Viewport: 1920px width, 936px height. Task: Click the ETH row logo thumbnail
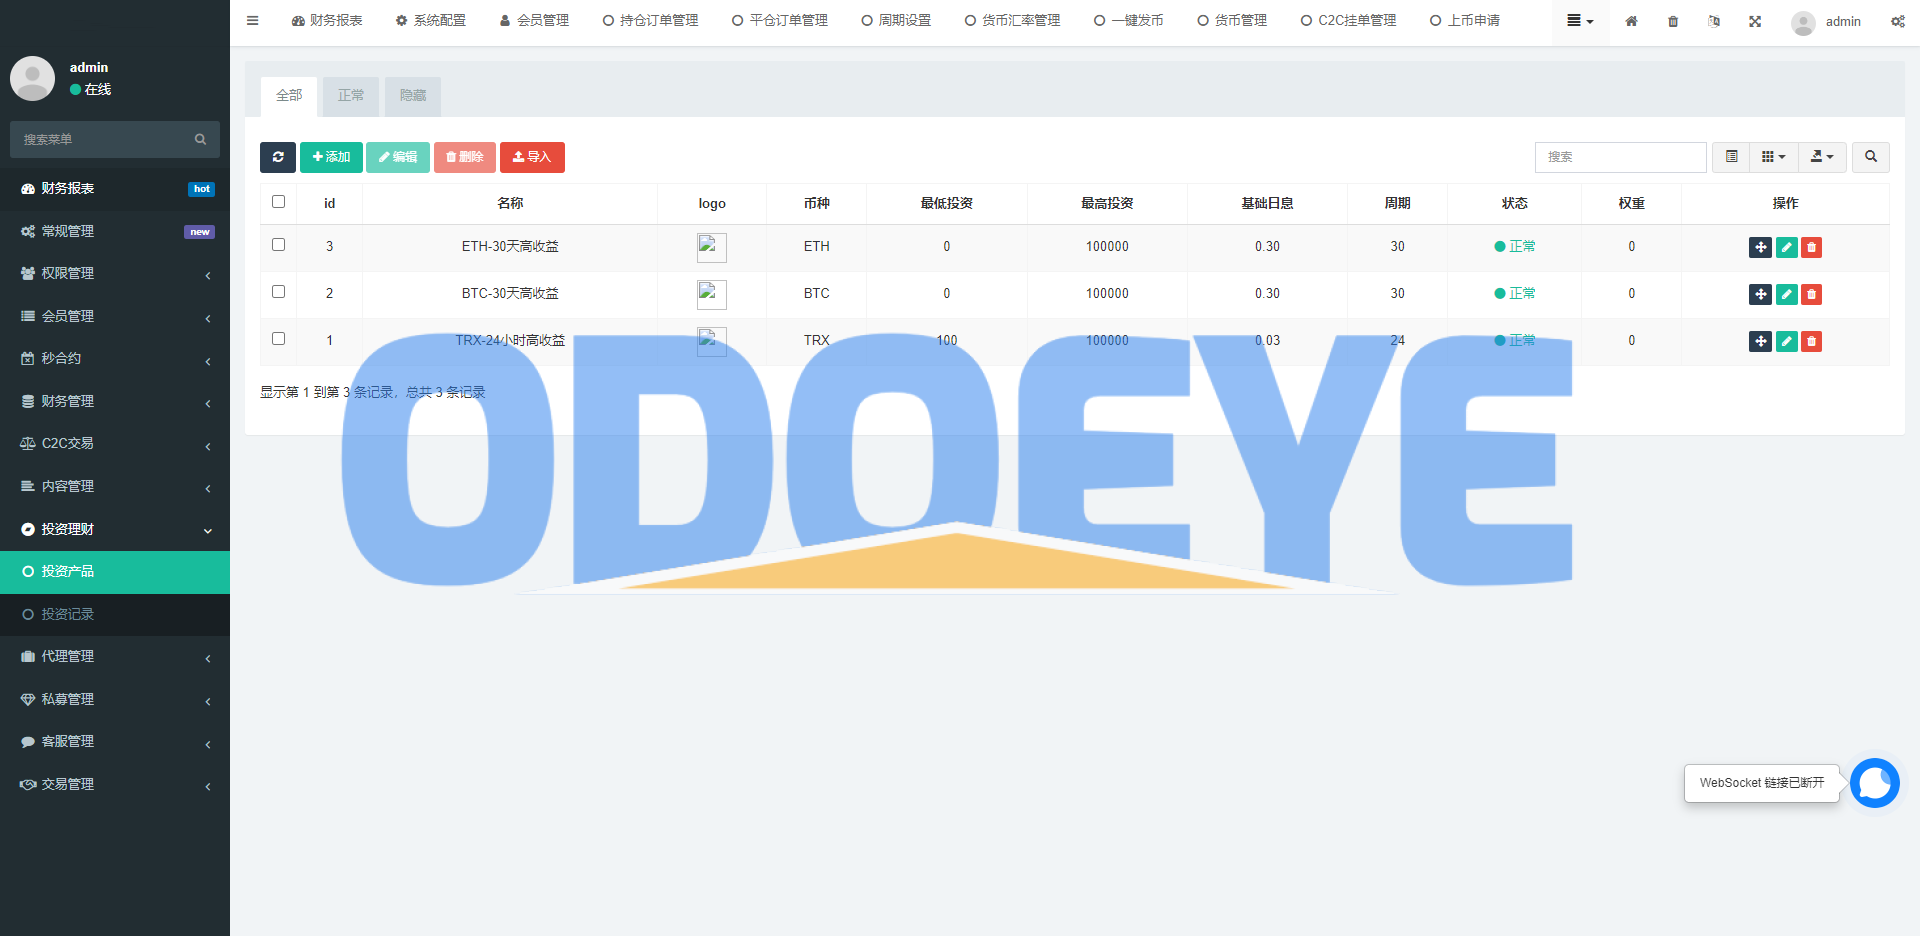point(712,247)
